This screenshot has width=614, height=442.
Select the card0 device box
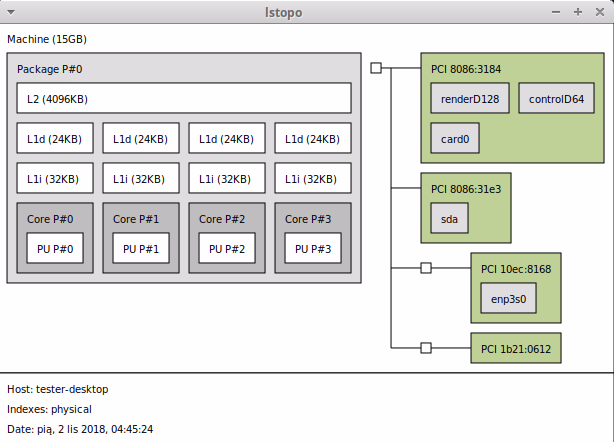(x=455, y=138)
